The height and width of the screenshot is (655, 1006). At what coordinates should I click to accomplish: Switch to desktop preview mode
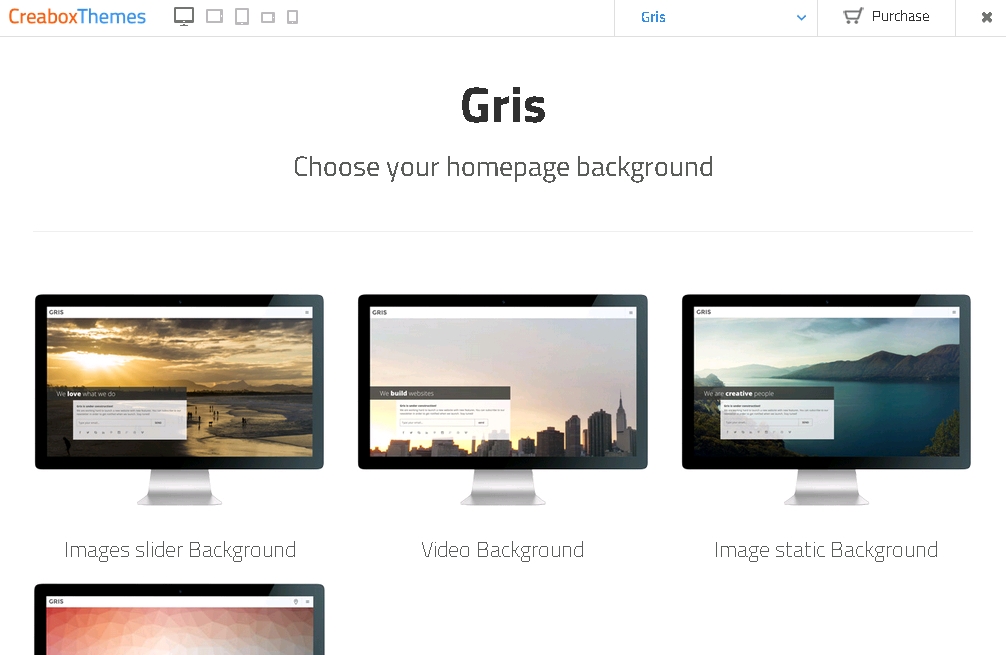[184, 17]
